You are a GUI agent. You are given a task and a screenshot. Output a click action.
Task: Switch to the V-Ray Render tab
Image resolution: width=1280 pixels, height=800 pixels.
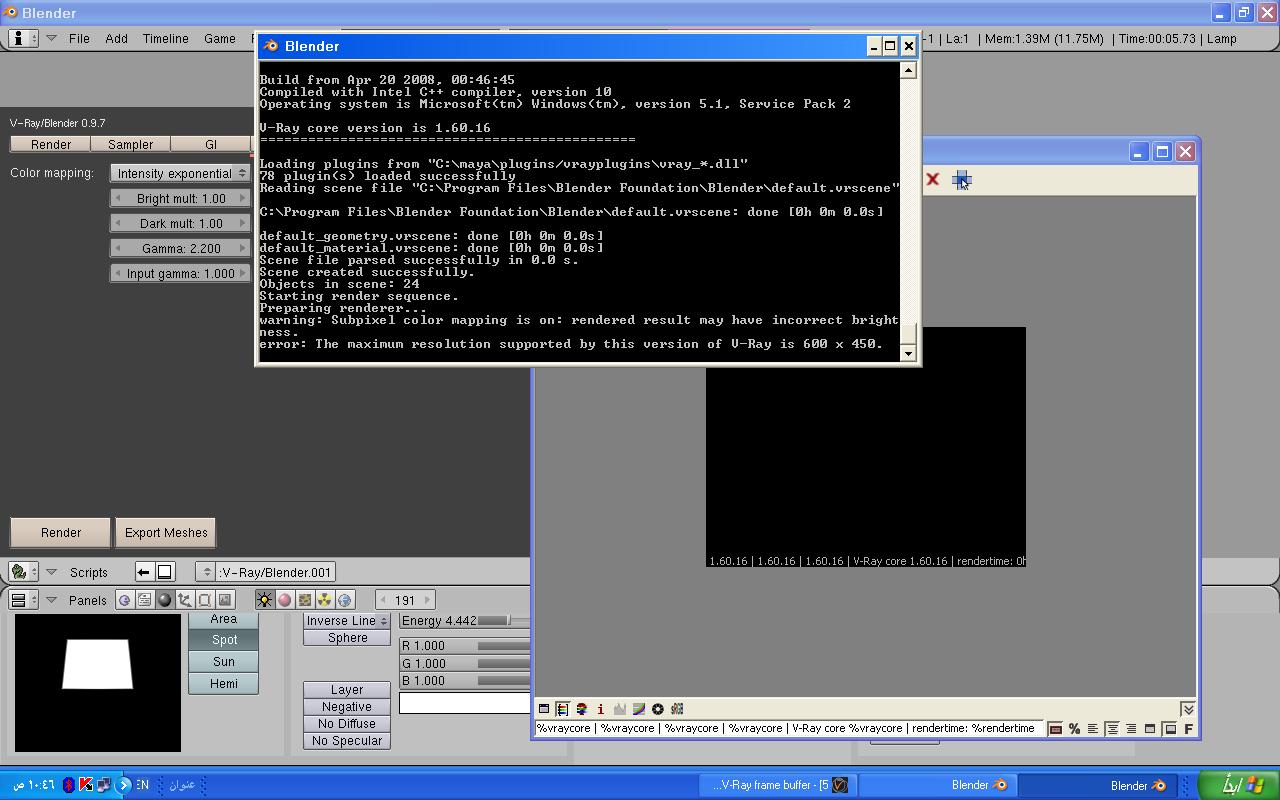point(51,144)
